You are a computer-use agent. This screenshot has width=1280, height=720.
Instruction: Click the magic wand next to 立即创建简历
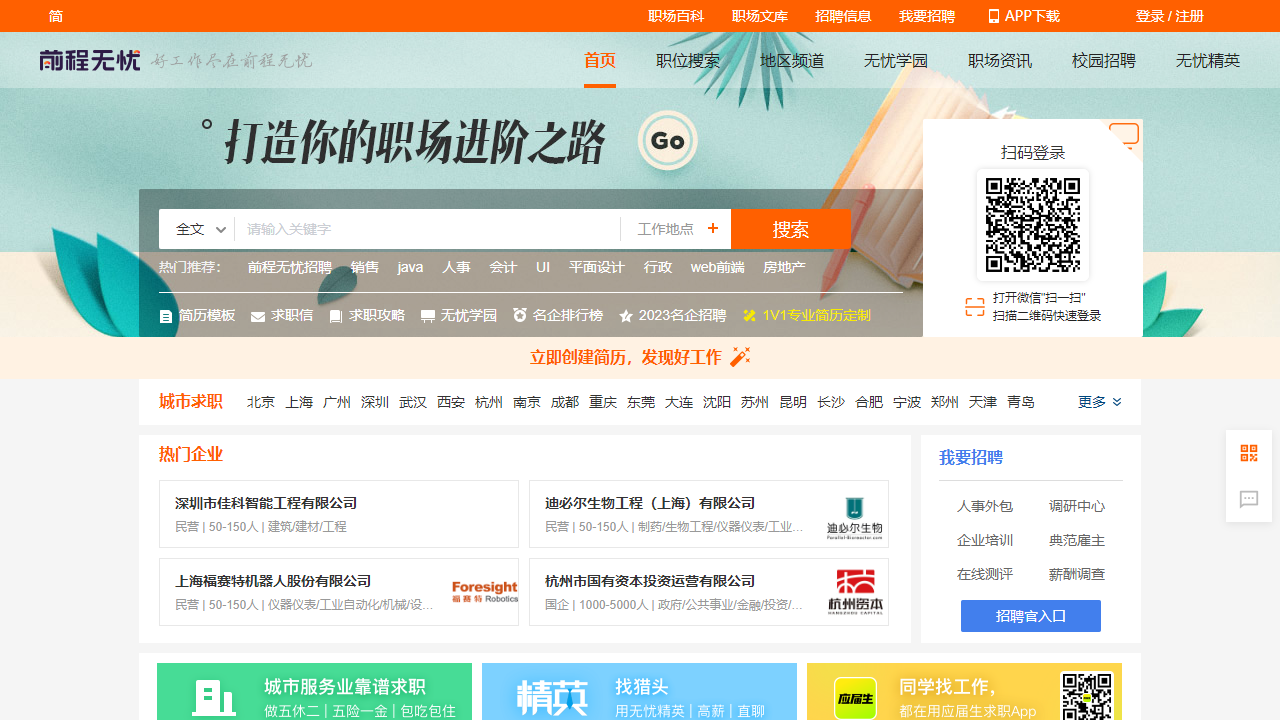pos(739,356)
